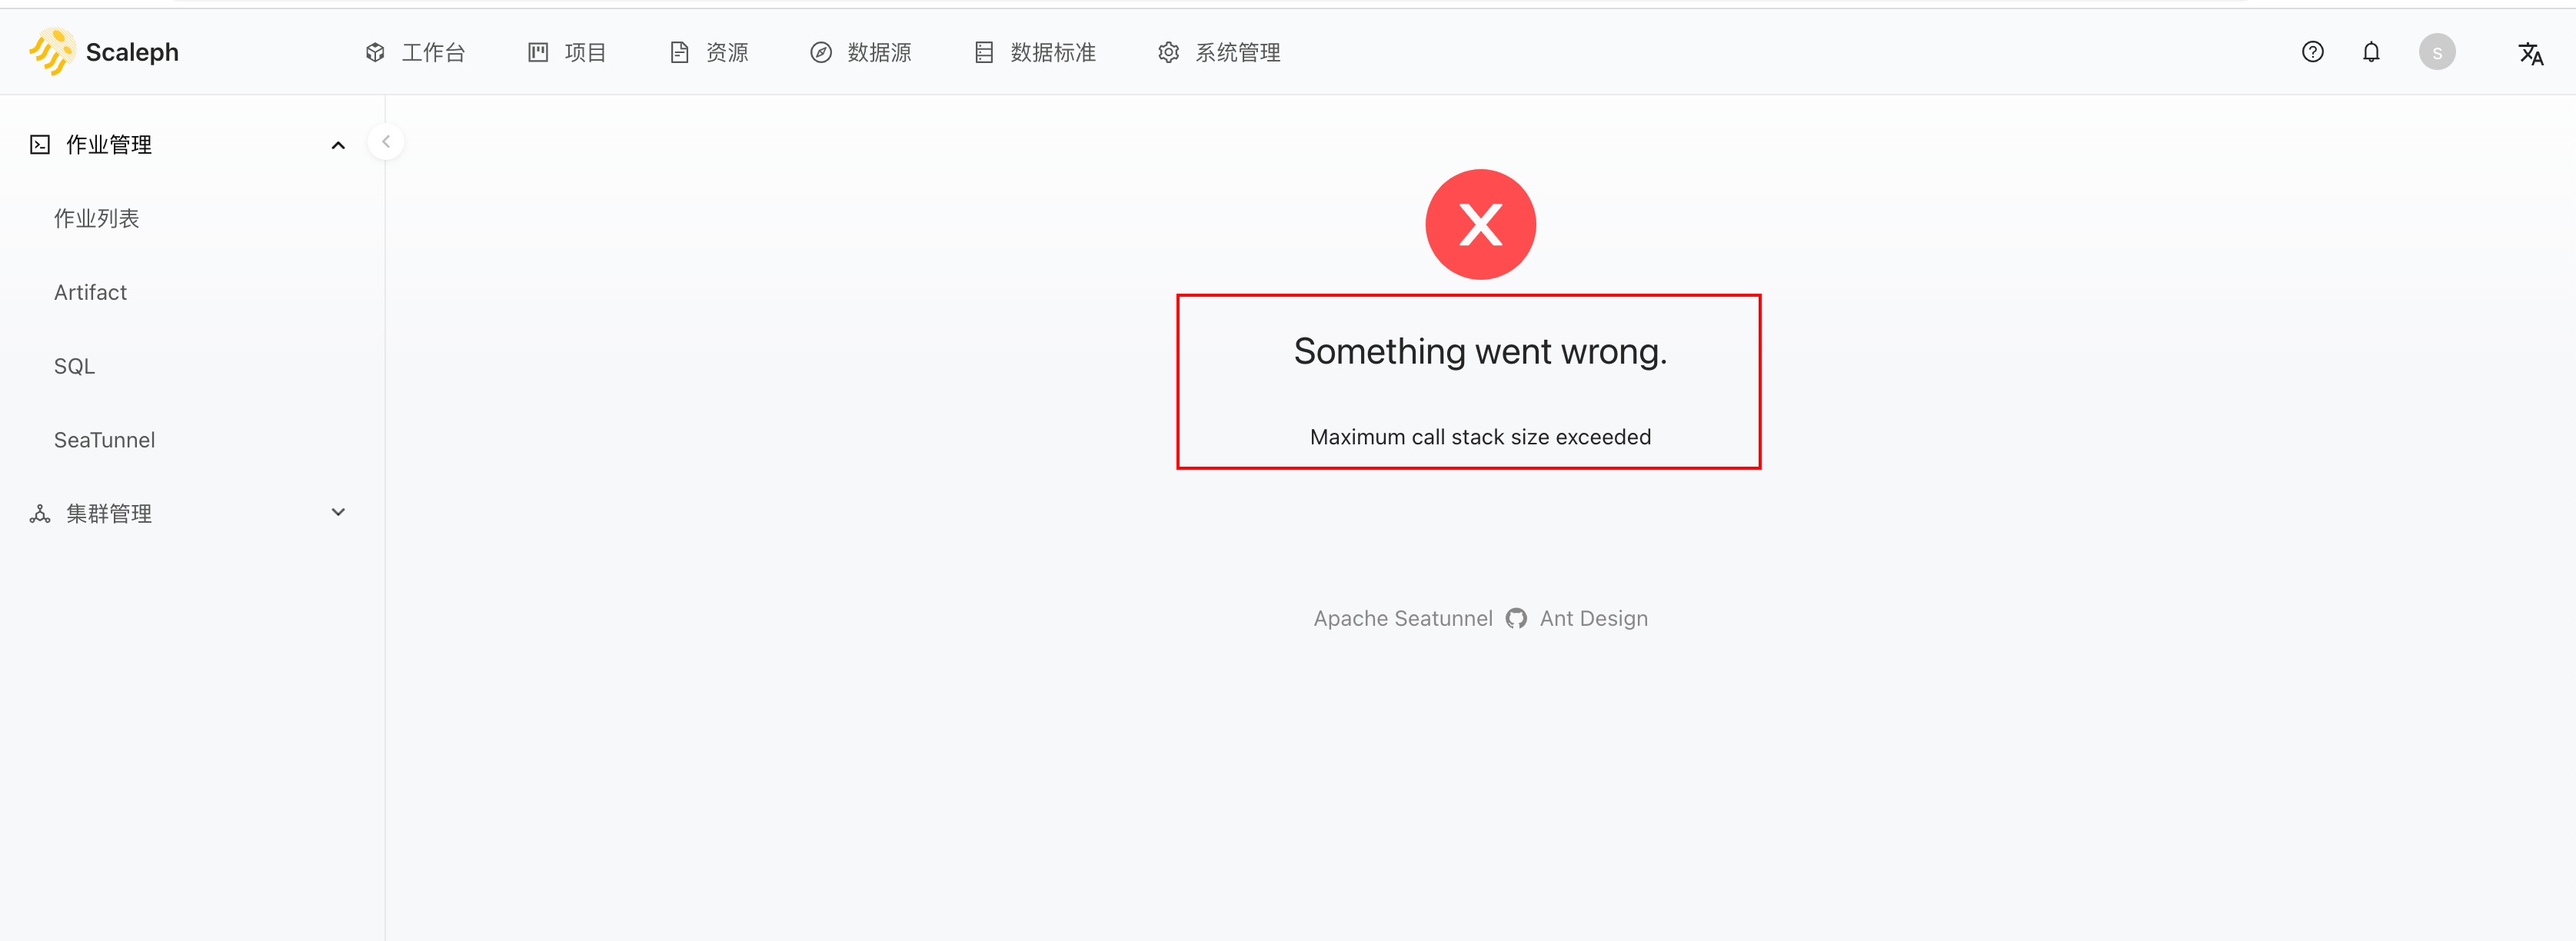2576x941 pixels.
Task: Select the SeaTunnel sidebar entry
Action: coord(104,439)
